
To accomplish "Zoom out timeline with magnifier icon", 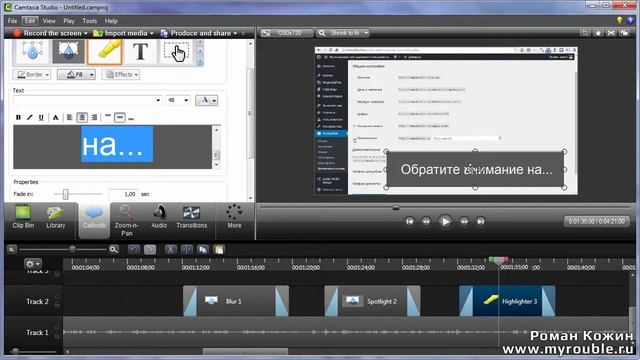I will click(x=12, y=249).
